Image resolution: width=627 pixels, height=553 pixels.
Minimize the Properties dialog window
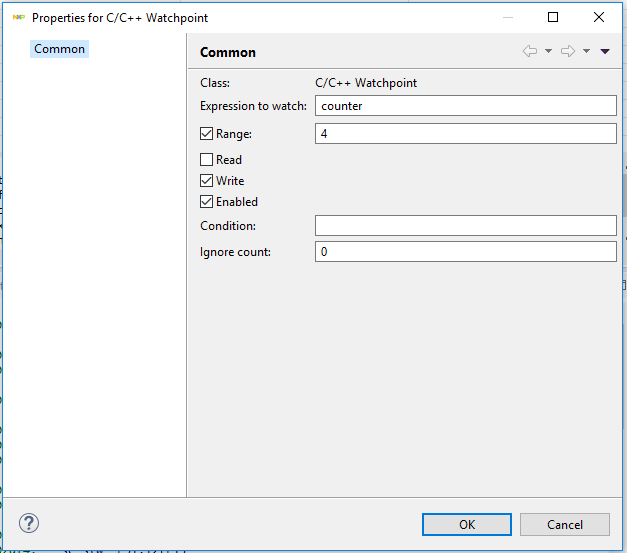tap(507, 17)
